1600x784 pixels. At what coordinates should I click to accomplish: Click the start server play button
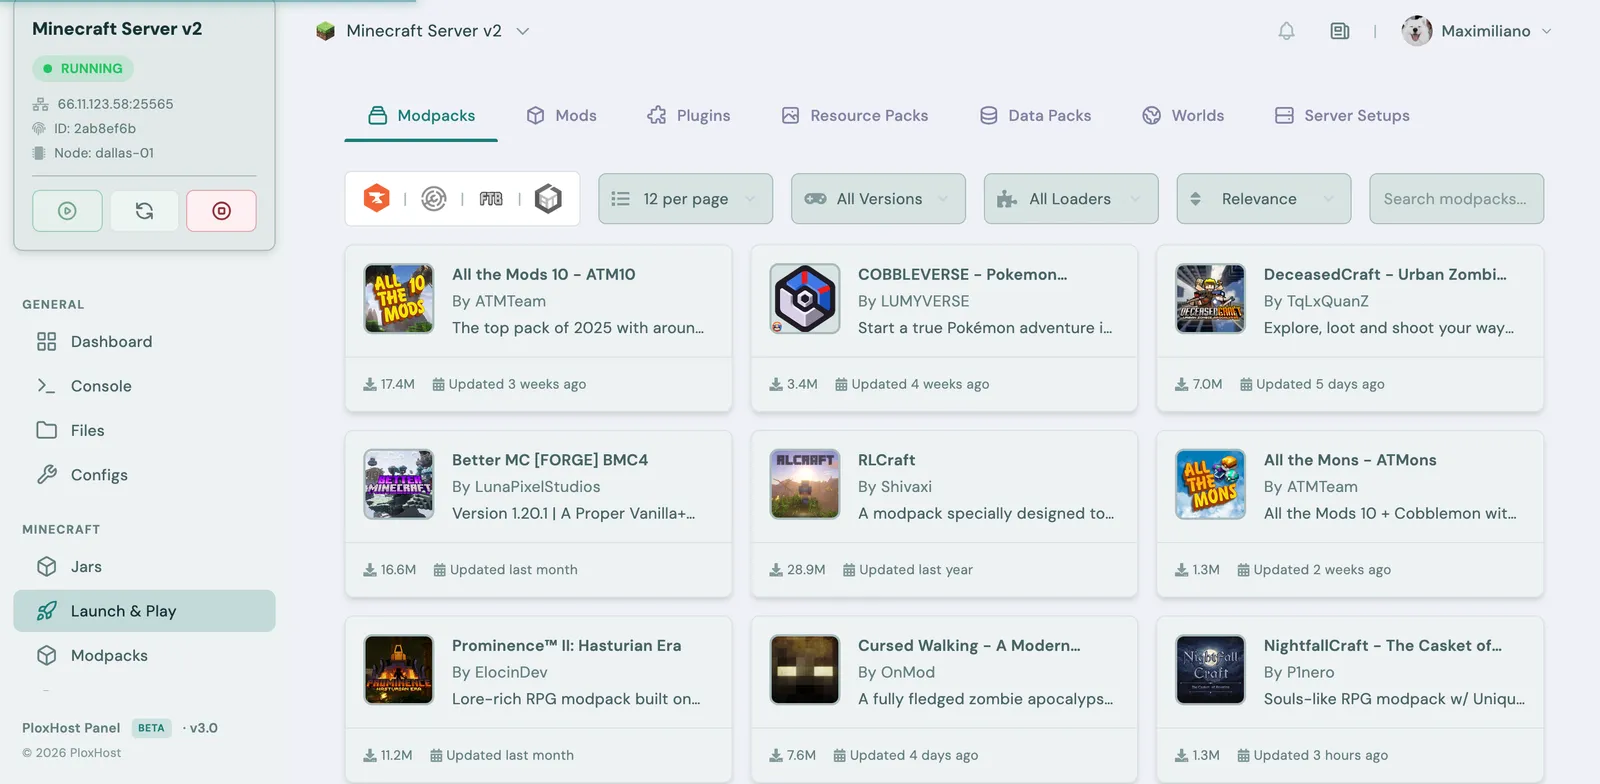coord(67,211)
